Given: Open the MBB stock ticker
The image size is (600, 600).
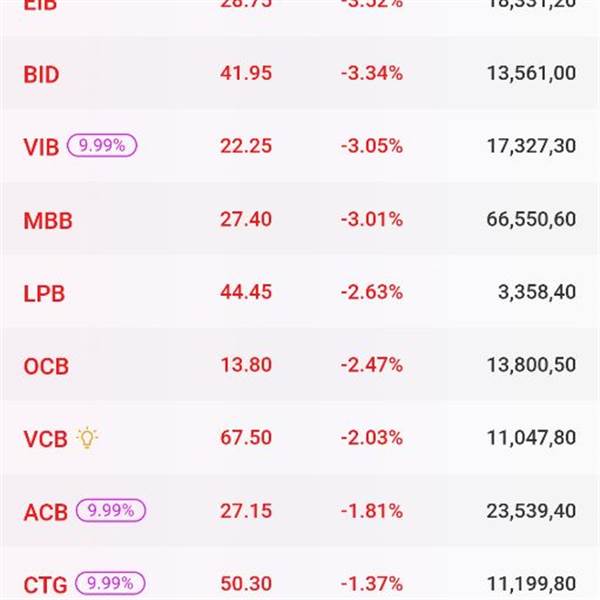Looking at the screenshot, I should [48, 220].
